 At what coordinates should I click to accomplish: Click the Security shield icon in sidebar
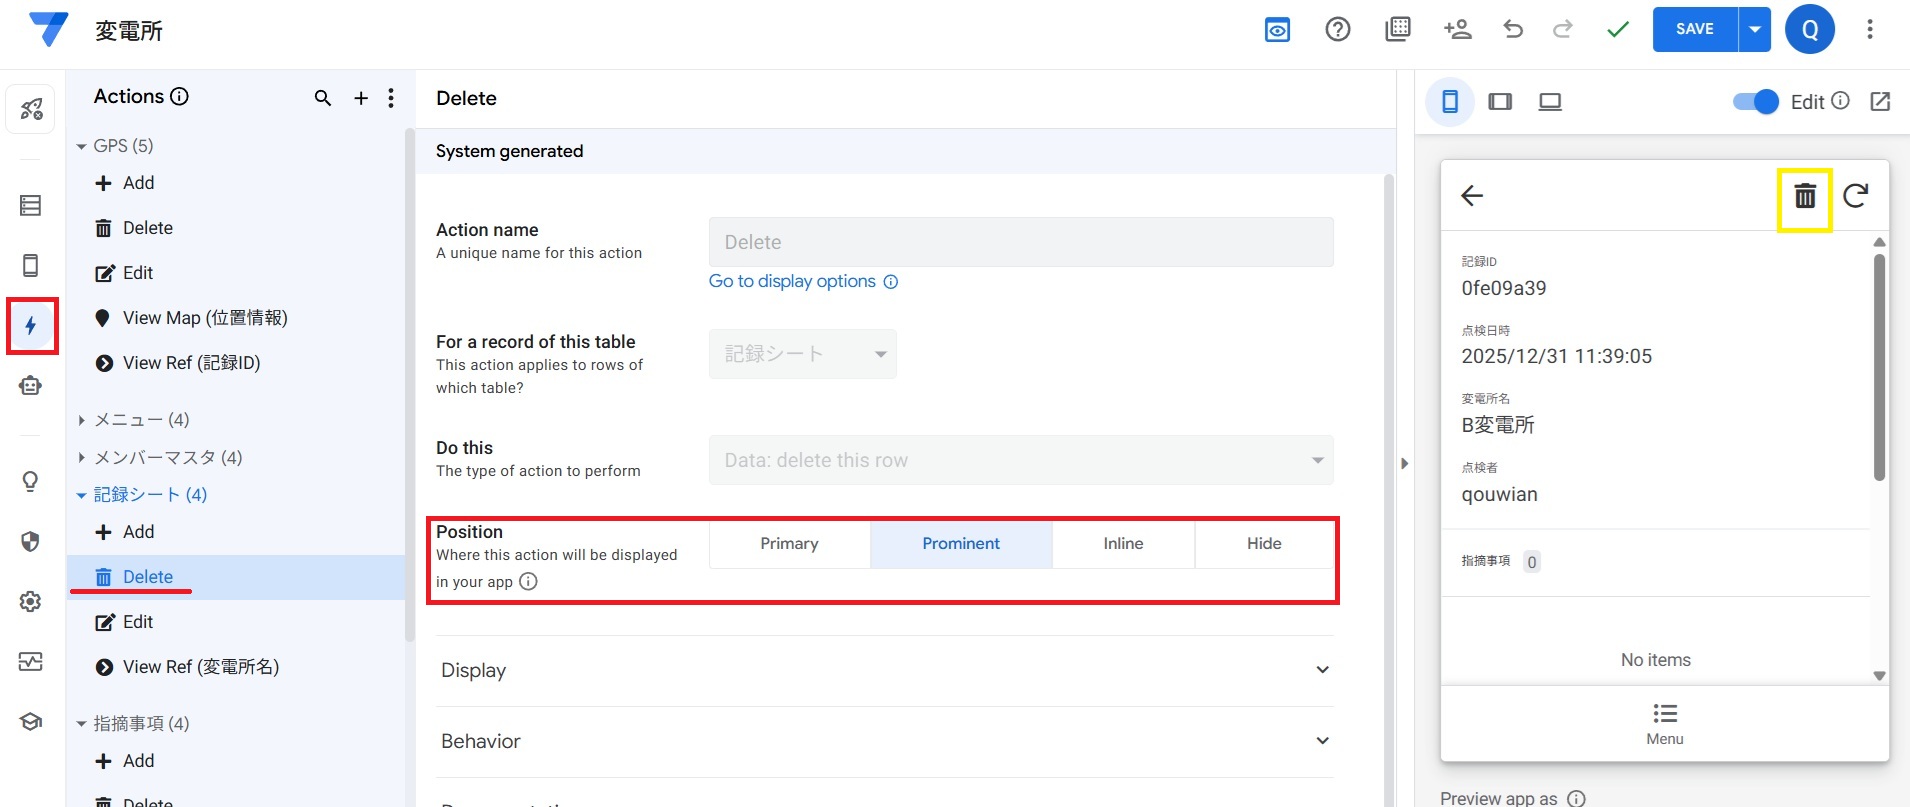[30, 542]
